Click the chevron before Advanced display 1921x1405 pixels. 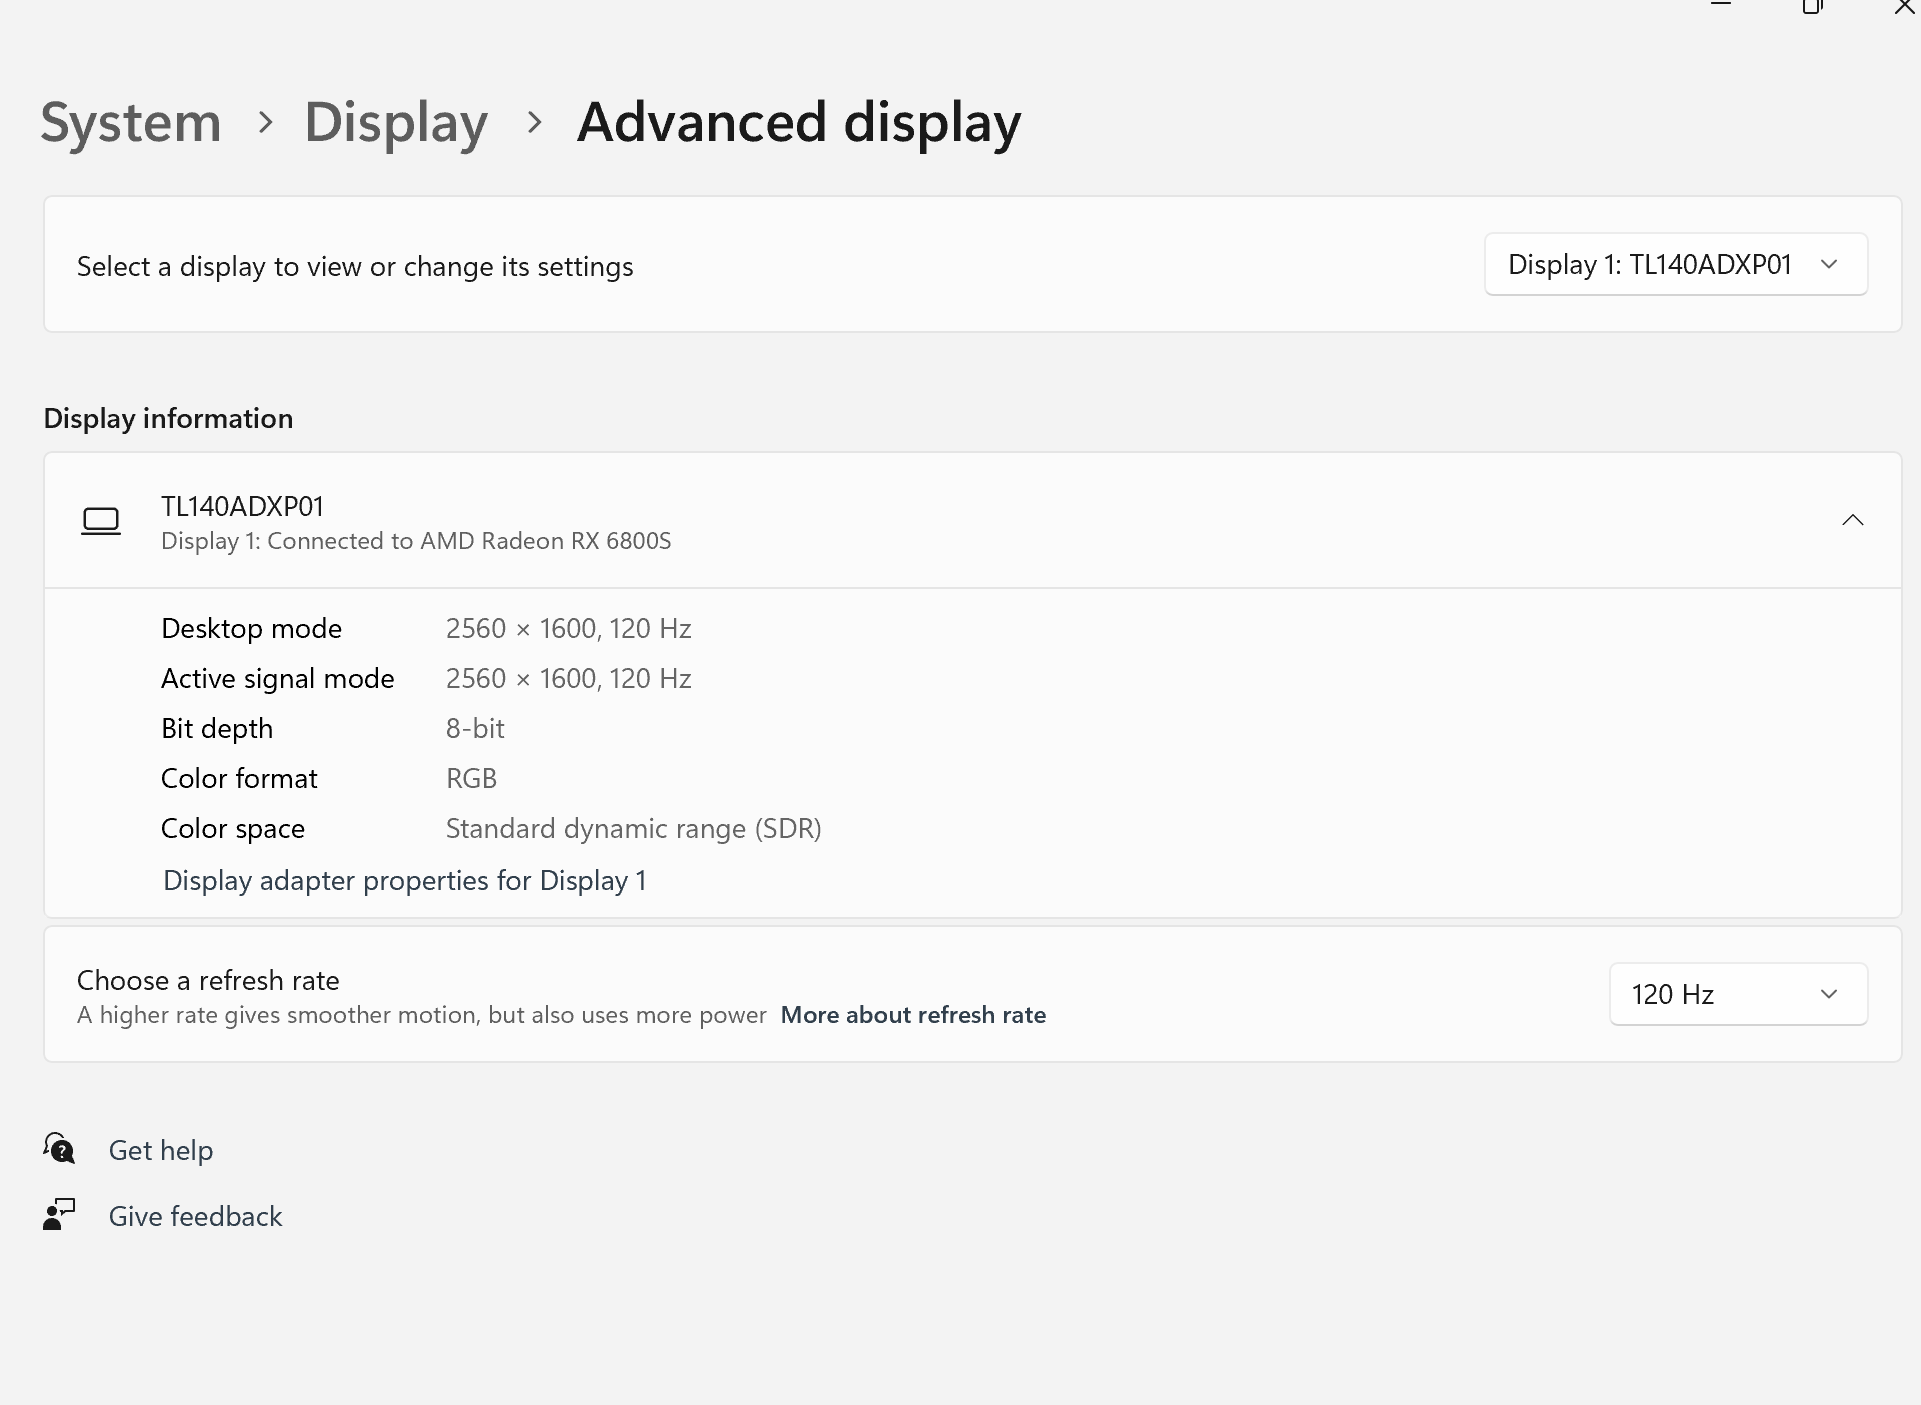pyautogui.click(x=534, y=122)
